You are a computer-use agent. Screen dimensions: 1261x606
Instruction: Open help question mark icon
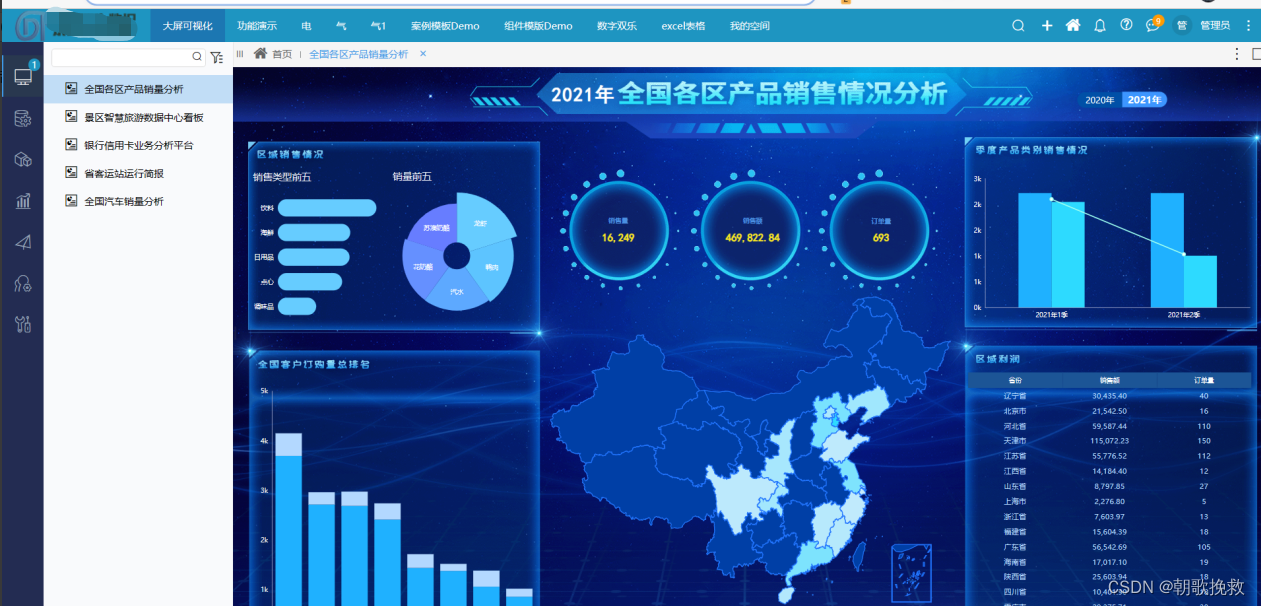point(1126,25)
